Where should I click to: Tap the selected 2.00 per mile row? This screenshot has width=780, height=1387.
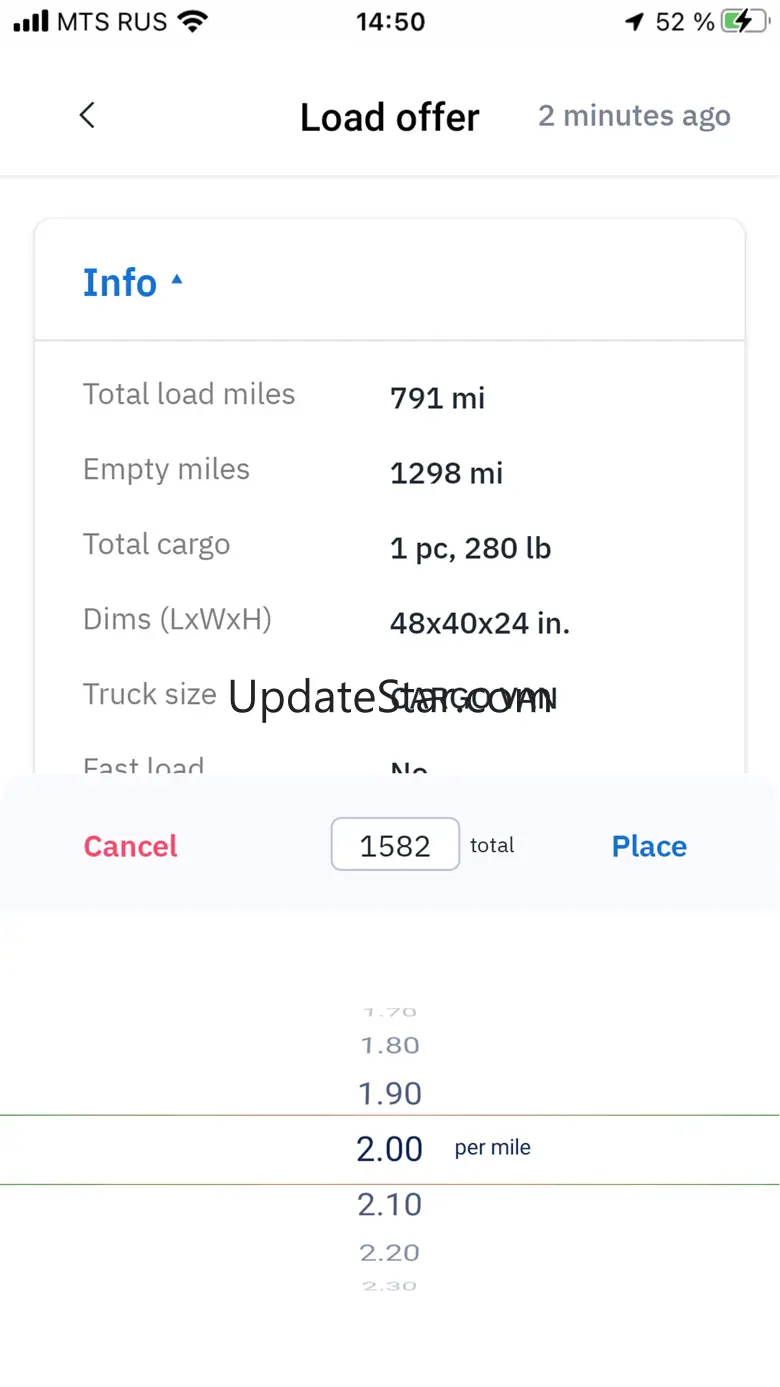(x=390, y=1149)
